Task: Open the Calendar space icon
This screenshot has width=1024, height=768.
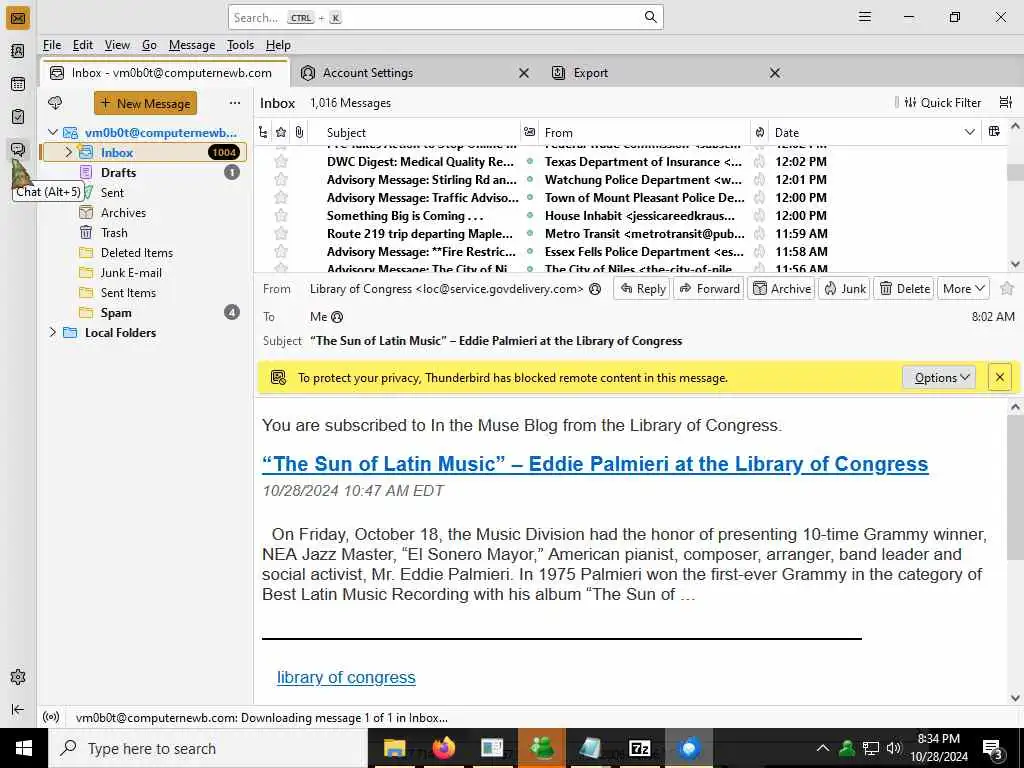Action: click(18, 84)
